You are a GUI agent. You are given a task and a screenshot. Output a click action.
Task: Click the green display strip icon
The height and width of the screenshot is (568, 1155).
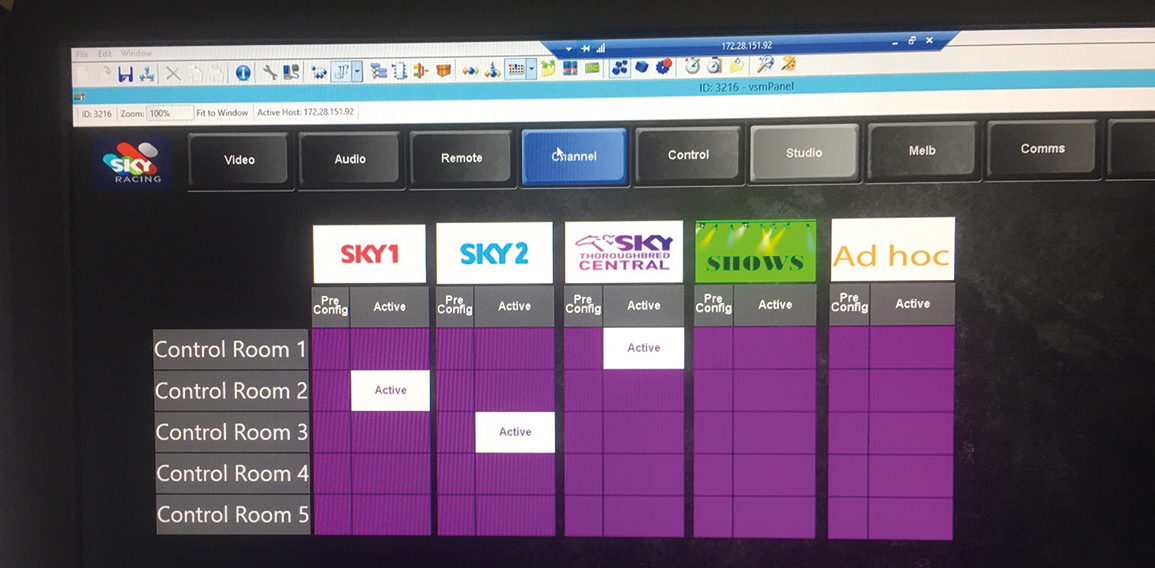pos(592,69)
